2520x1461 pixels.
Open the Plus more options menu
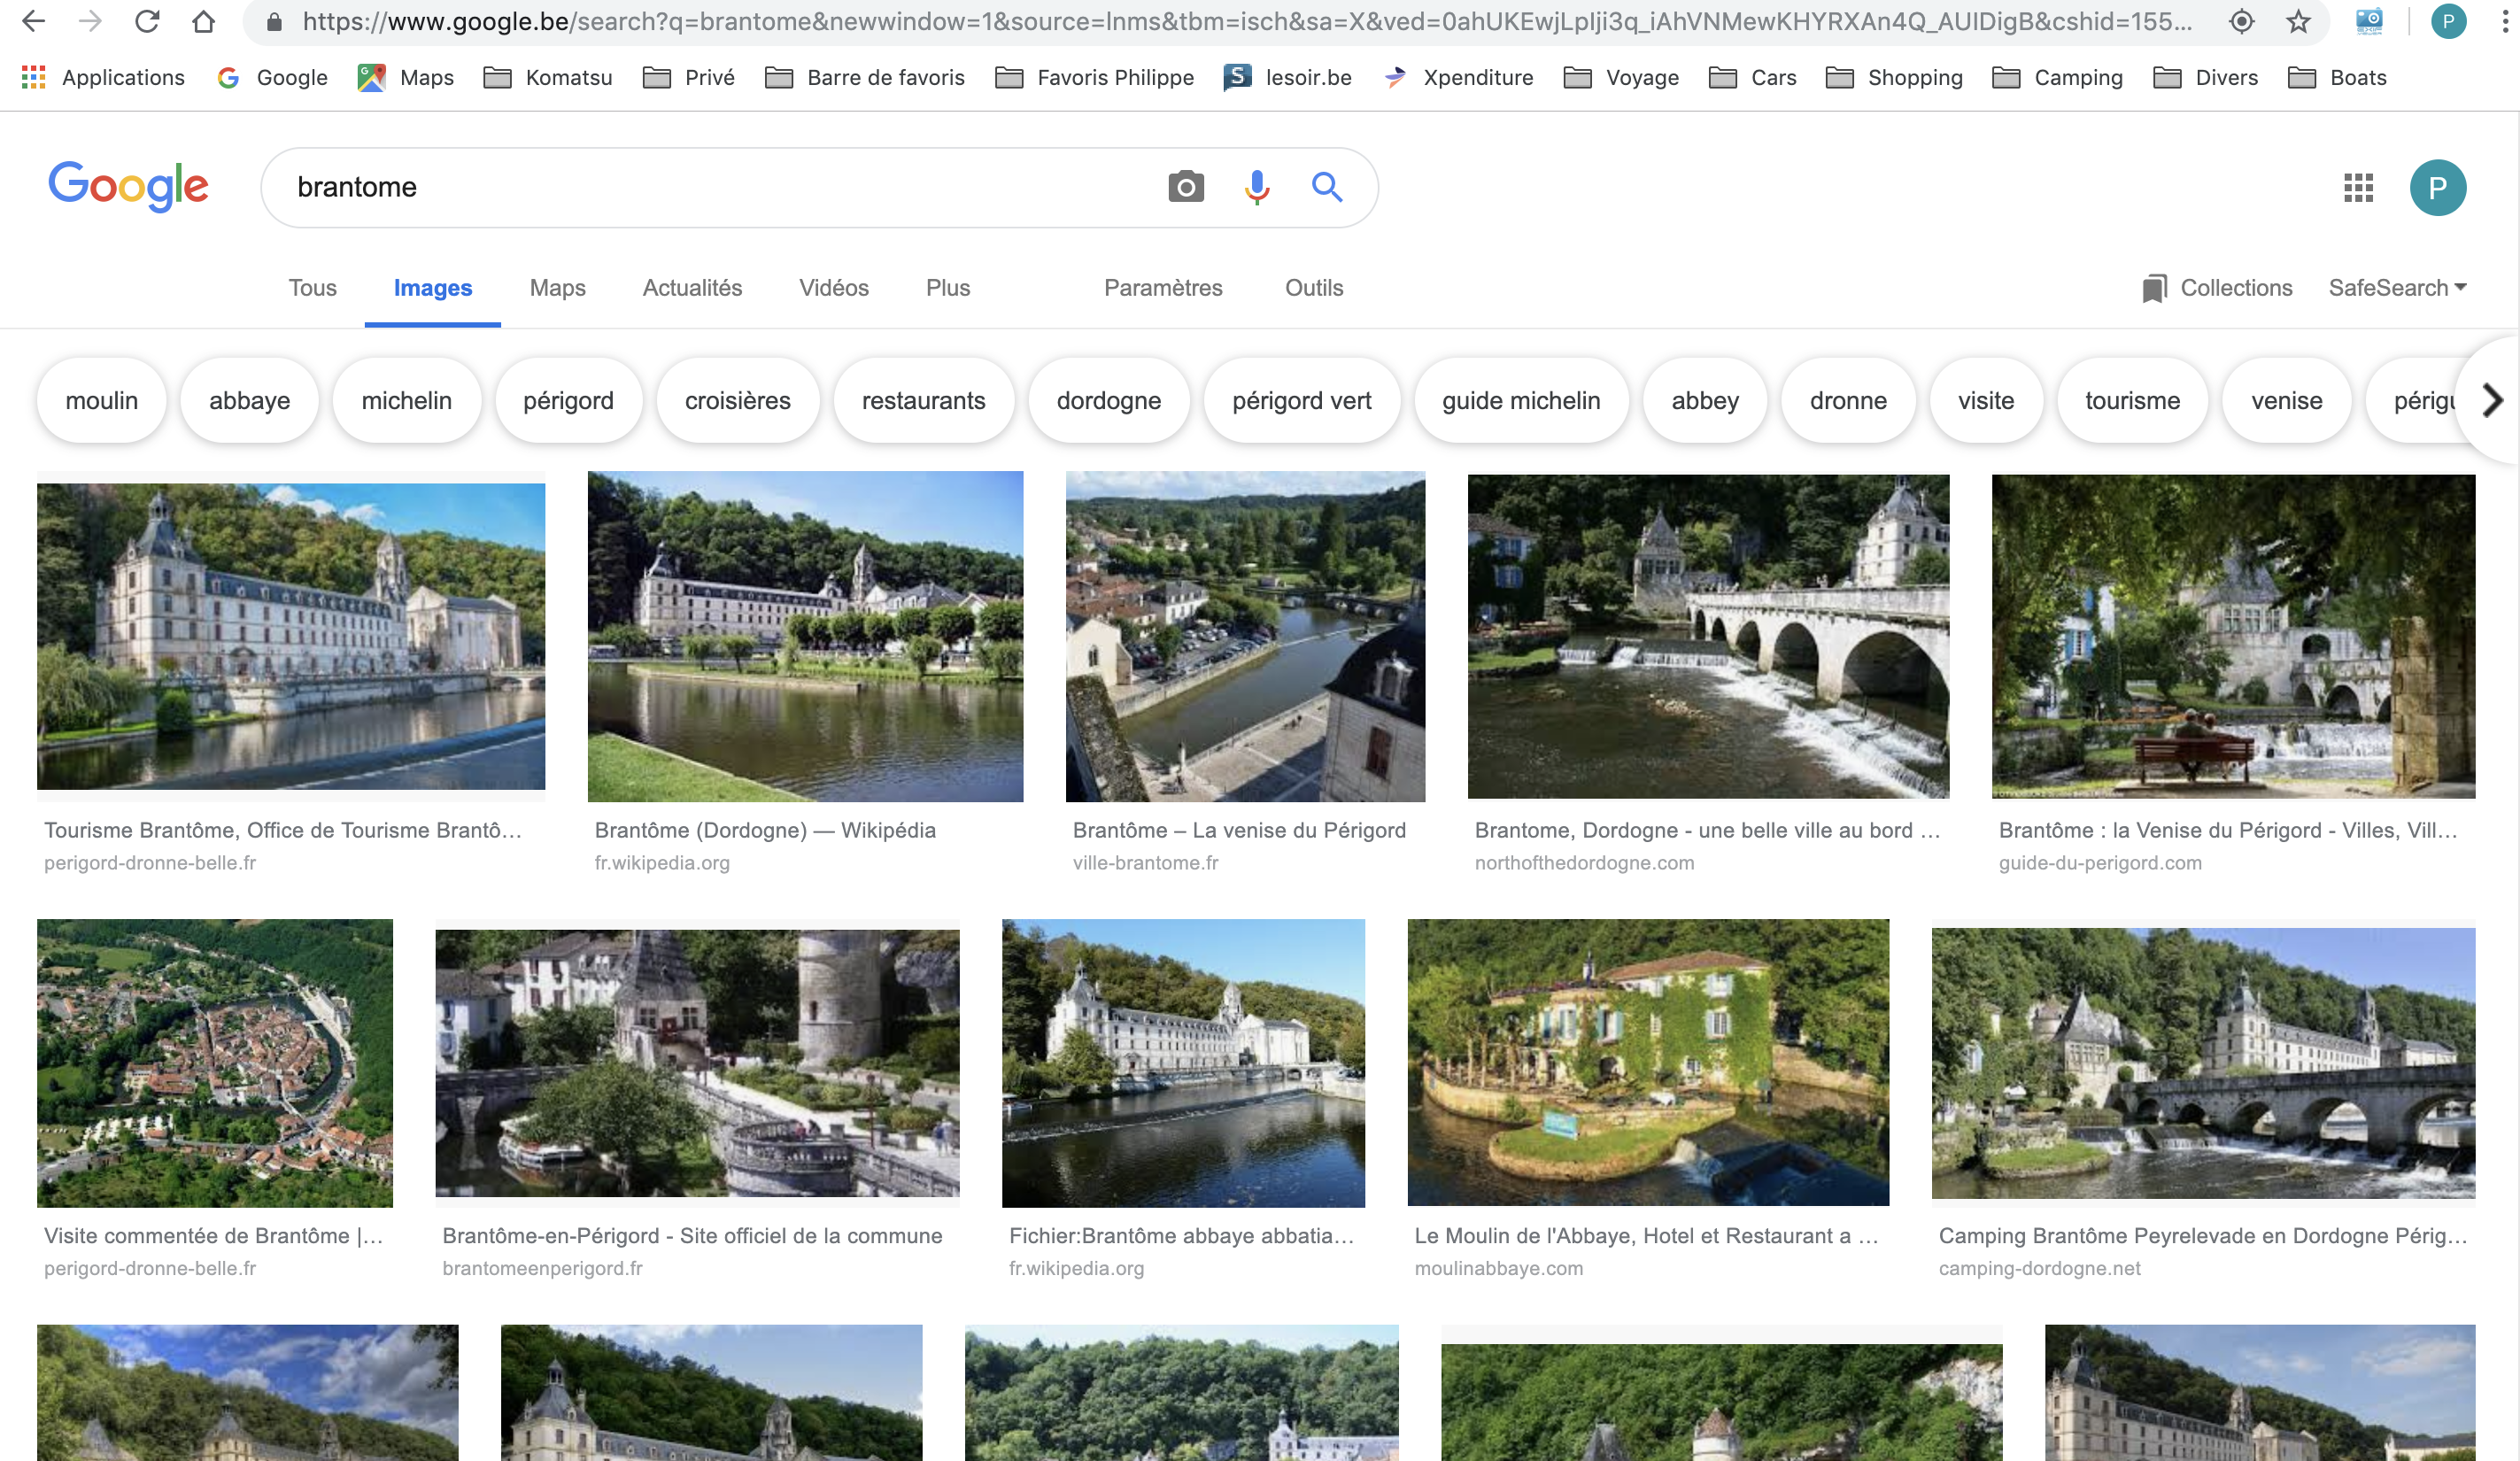click(x=947, y=288)
